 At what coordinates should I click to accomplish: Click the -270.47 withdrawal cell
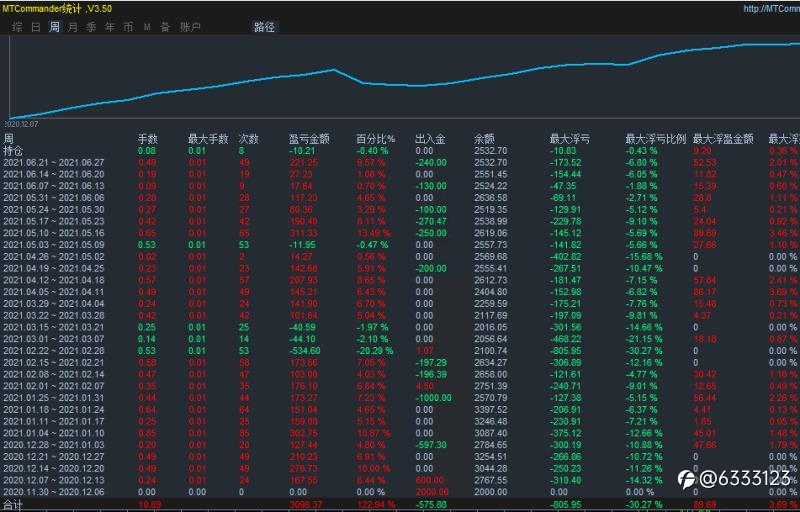[x=431, y=221]
